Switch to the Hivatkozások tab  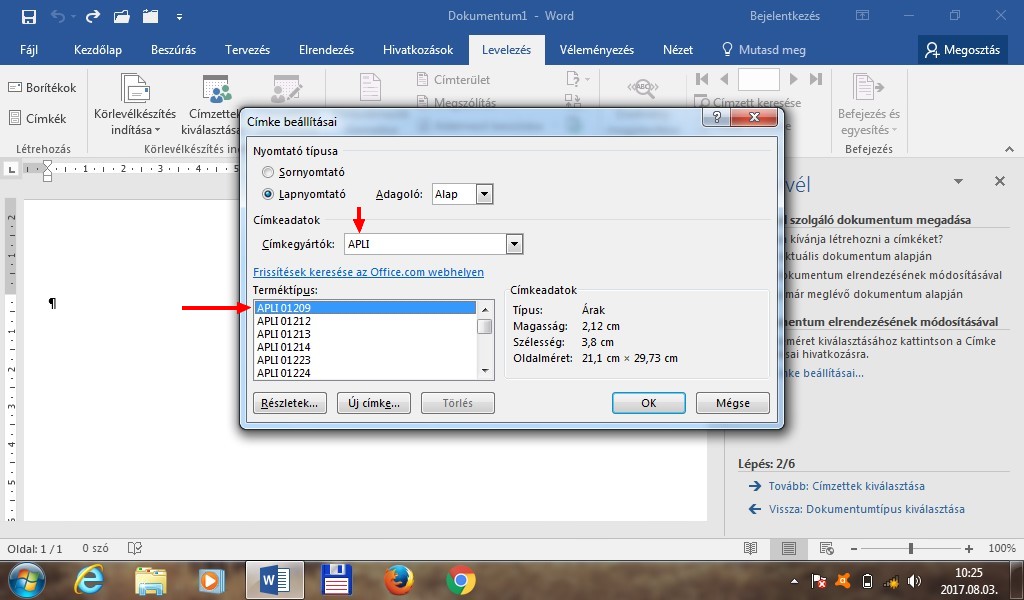[x=418, y=50]
